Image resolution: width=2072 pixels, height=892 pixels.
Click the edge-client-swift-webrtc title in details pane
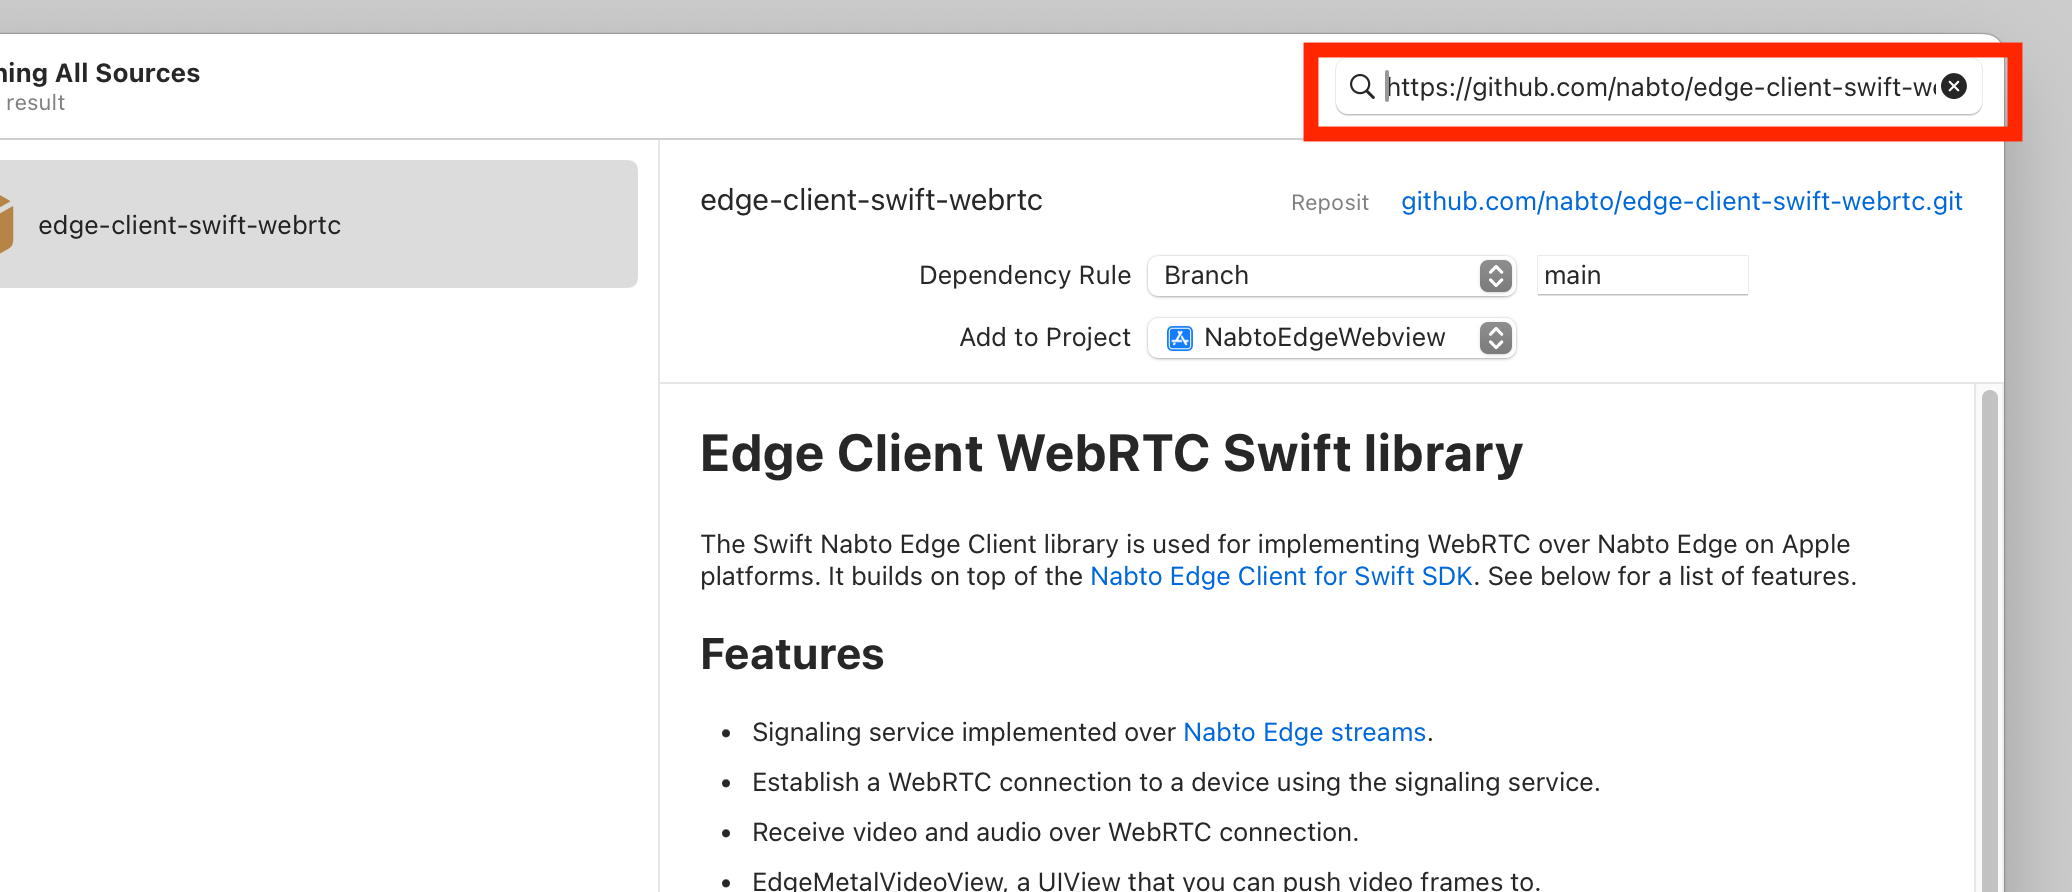(x=871, y=201)
